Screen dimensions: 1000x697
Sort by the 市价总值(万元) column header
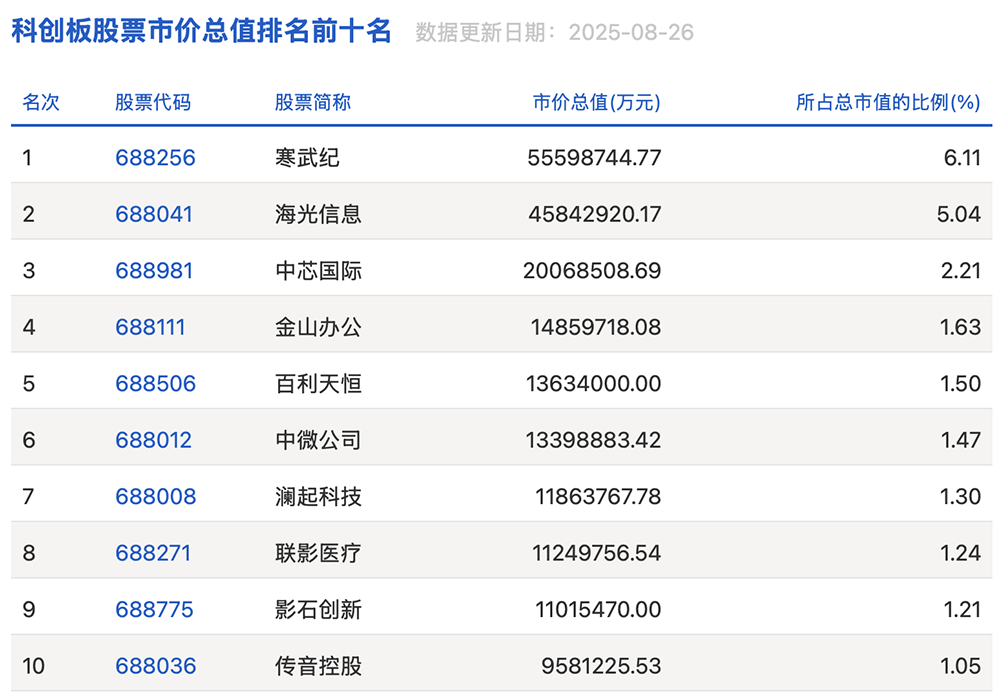click(x=596, y=102)
